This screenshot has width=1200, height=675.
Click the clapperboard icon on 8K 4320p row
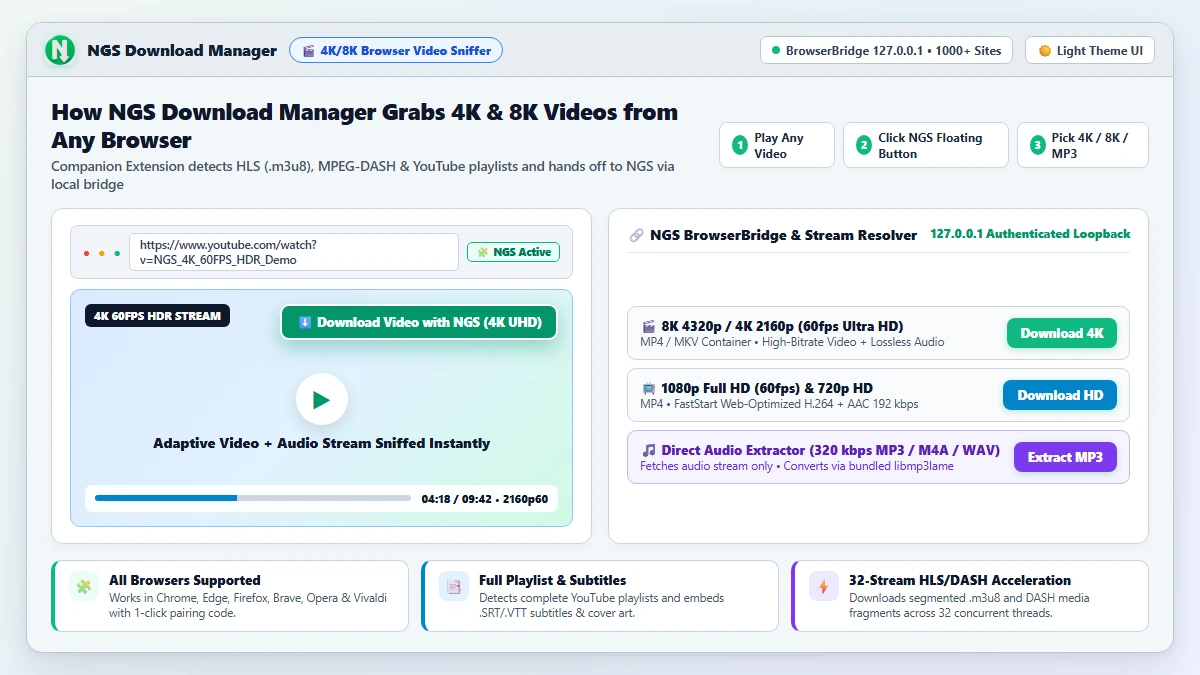pyautogui.click(x=648, y=326)
